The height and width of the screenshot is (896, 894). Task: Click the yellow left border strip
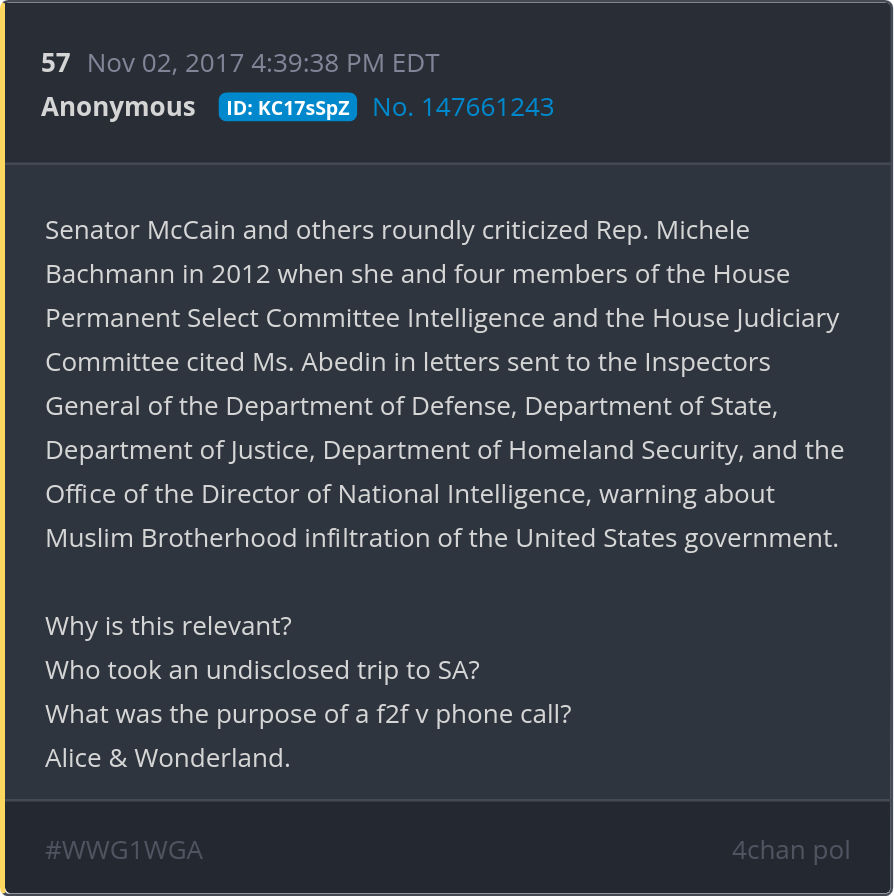tap(3, 448)
